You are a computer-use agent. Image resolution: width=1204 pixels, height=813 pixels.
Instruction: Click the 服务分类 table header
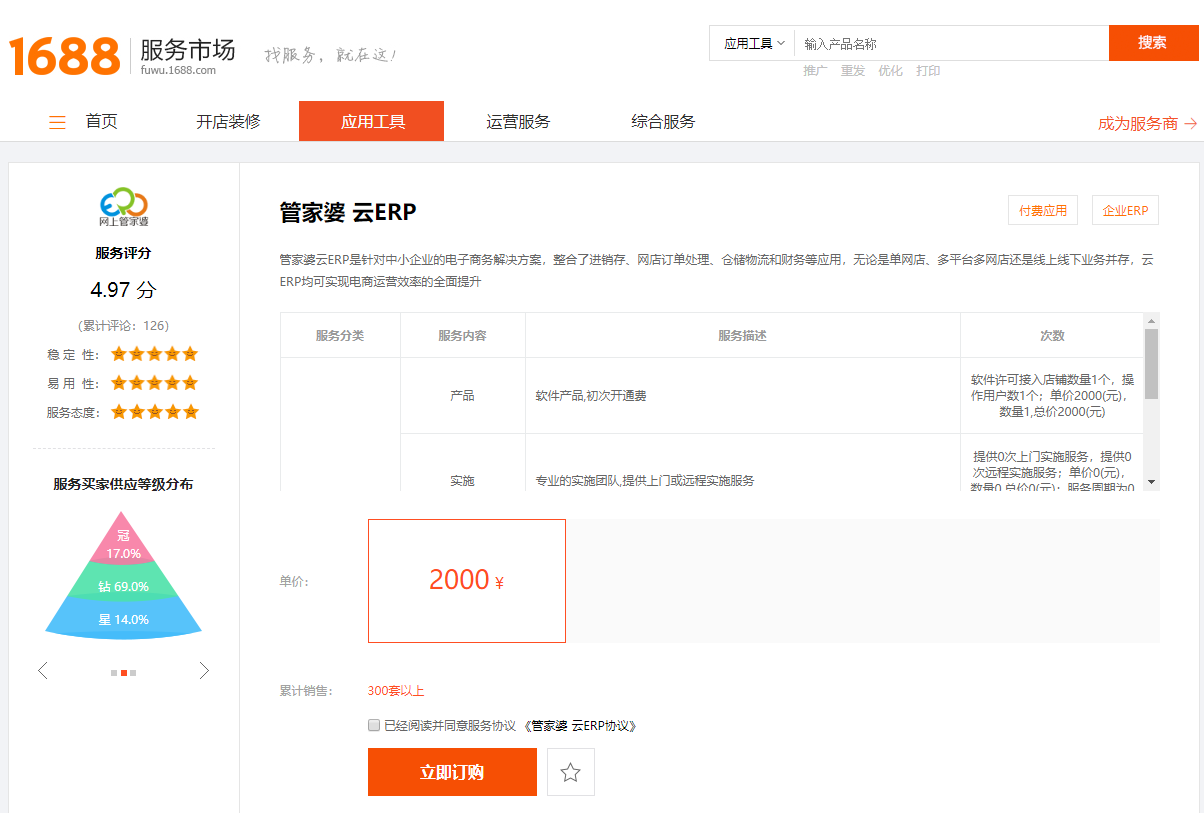point(340,336)
